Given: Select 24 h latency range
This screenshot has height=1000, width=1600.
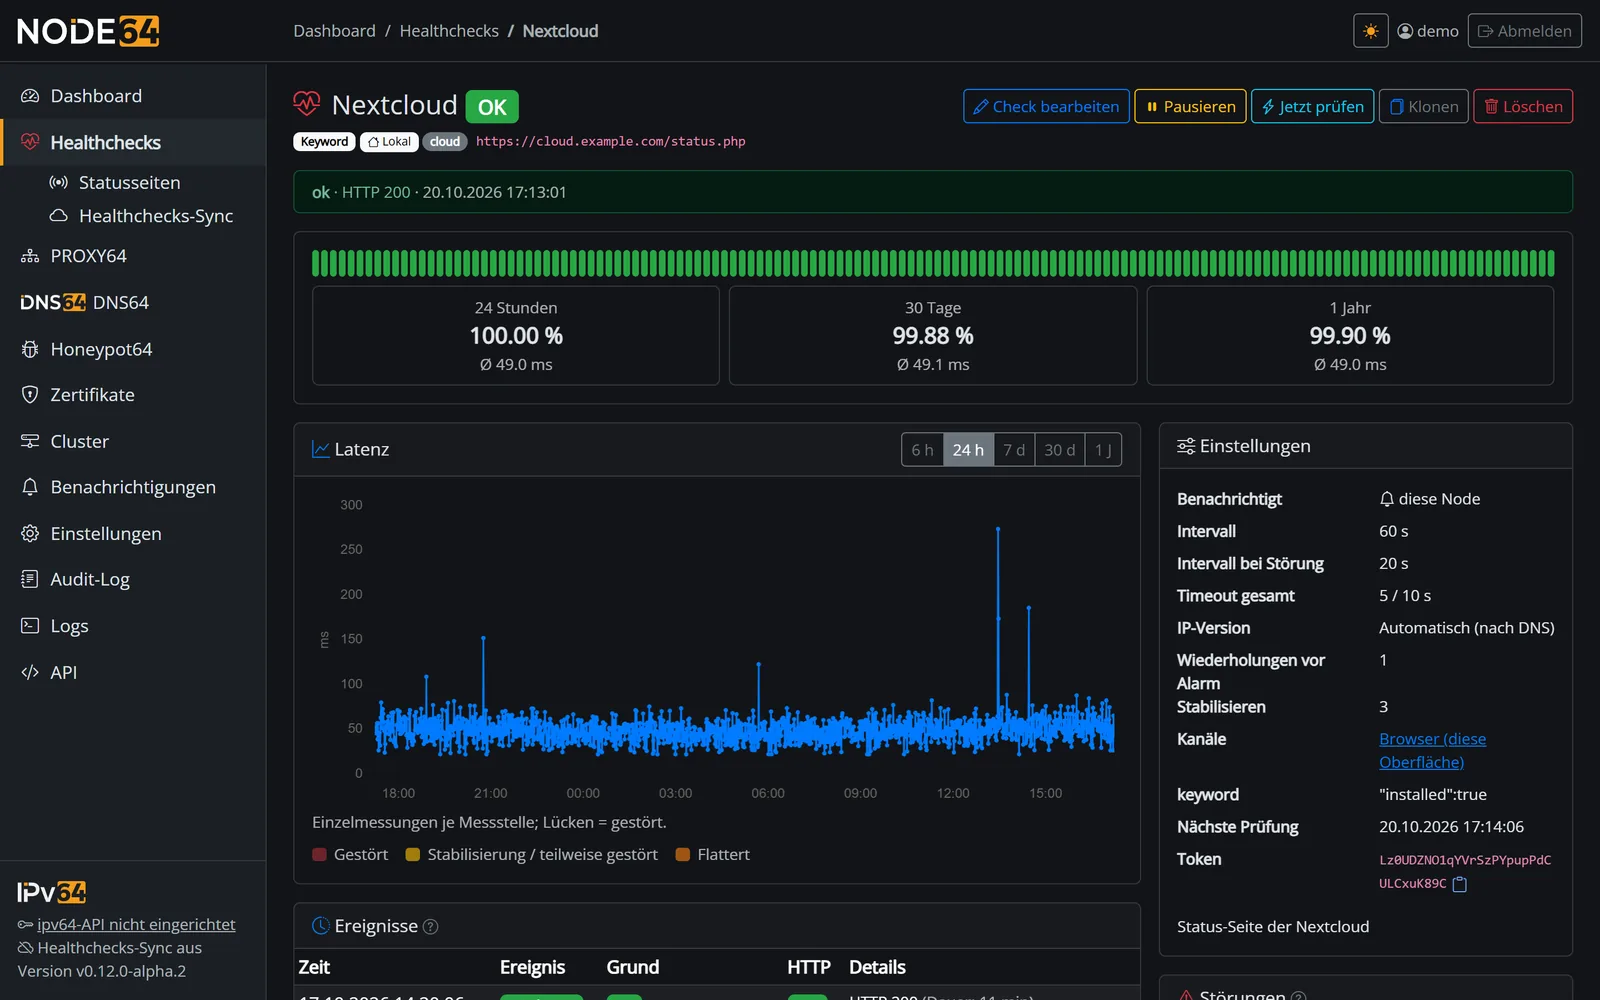Looking at the screenshot, I should [968, 450].
